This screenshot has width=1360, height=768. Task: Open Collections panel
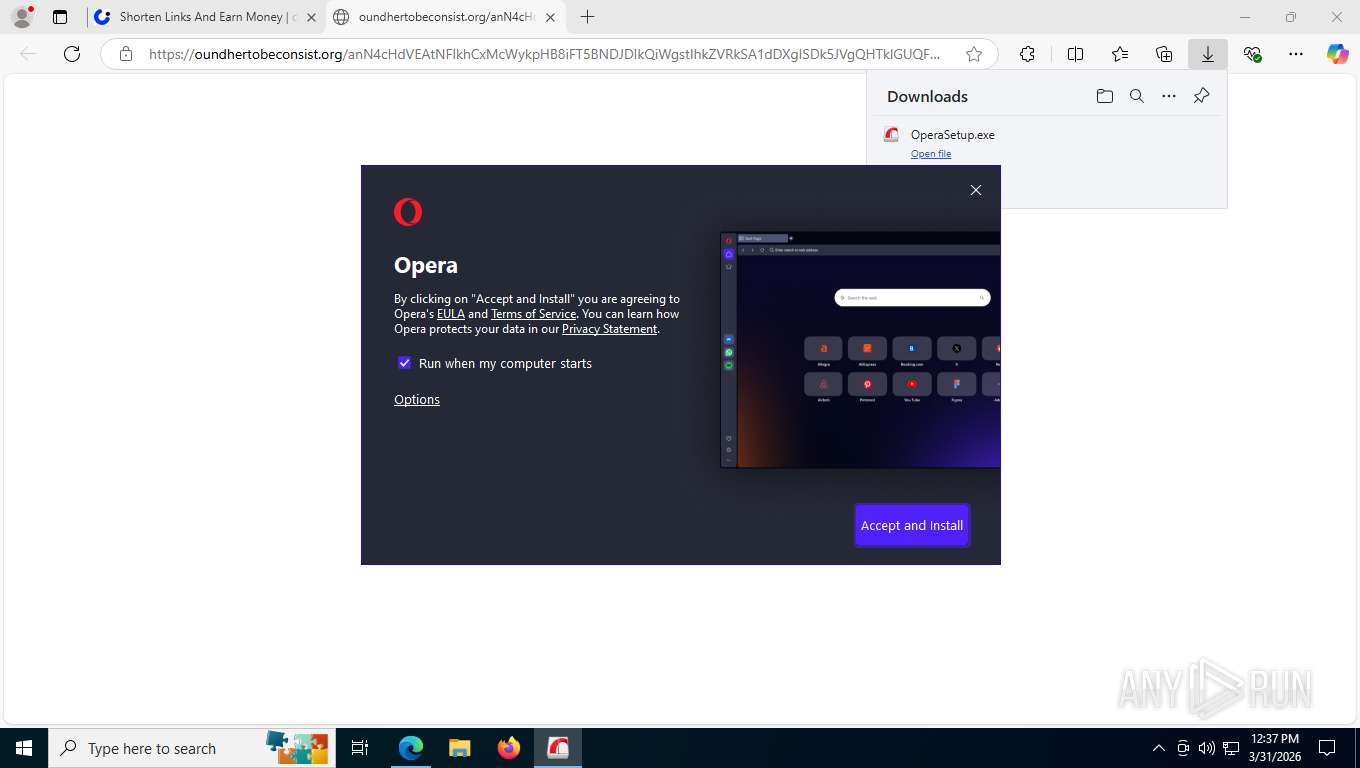(x=1164, y=54)
